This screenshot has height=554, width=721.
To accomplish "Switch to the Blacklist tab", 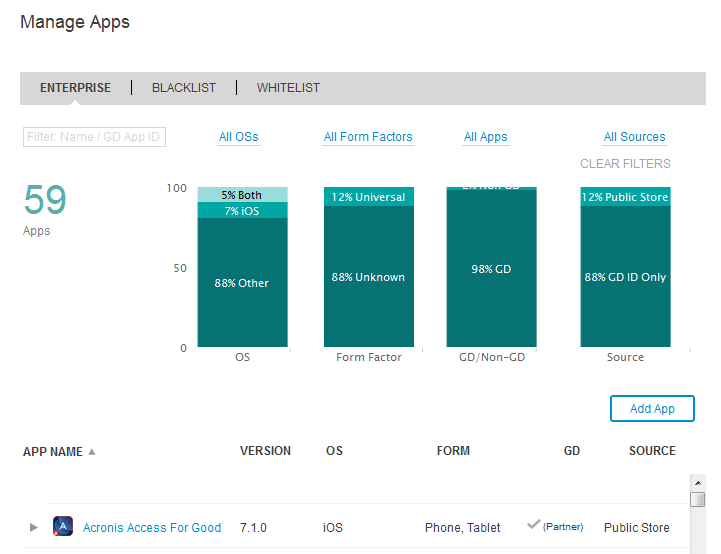I will pyautogui.click(x=184, y=88).
